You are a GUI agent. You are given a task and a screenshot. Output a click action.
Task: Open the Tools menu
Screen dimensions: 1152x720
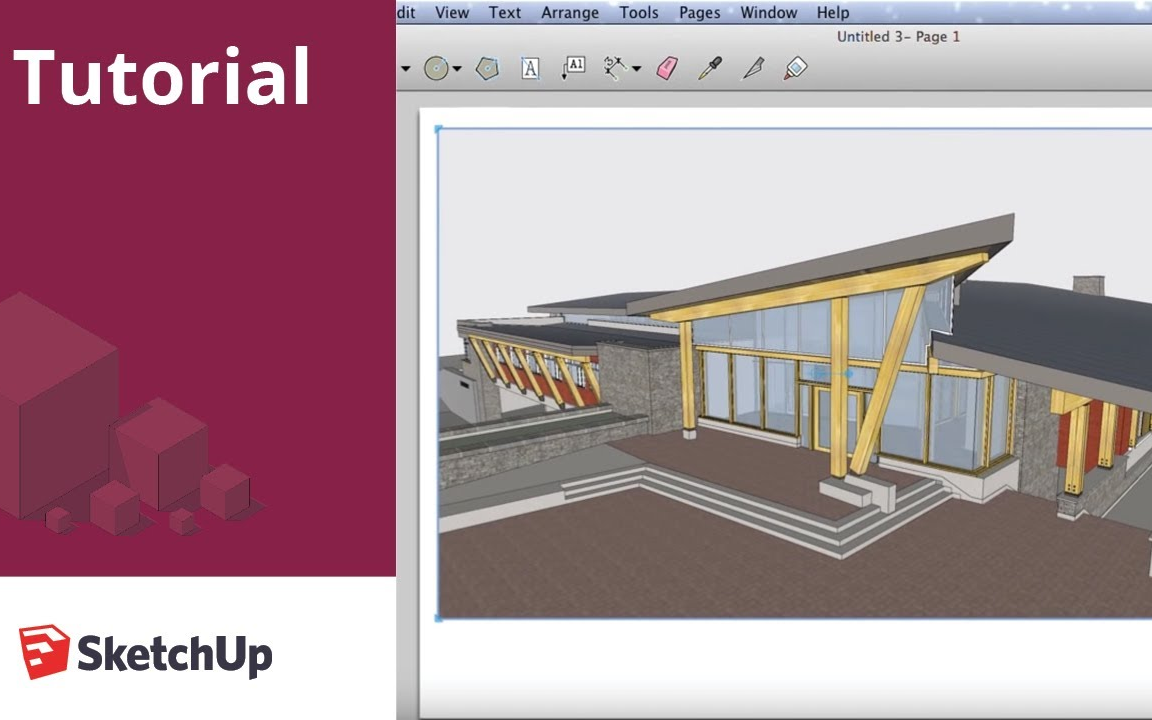click(x=638, y=12)
